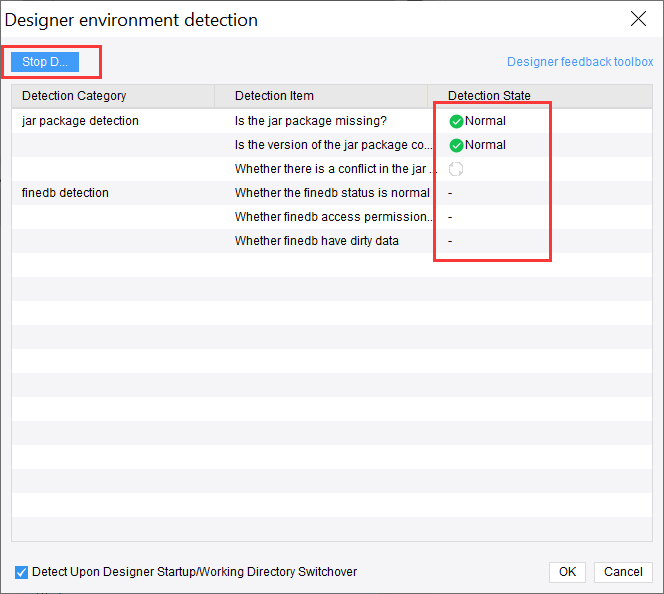Select 'Is the version of the jar package' row
The width and height of the screenshot is (664, 594).
[332, 145]
